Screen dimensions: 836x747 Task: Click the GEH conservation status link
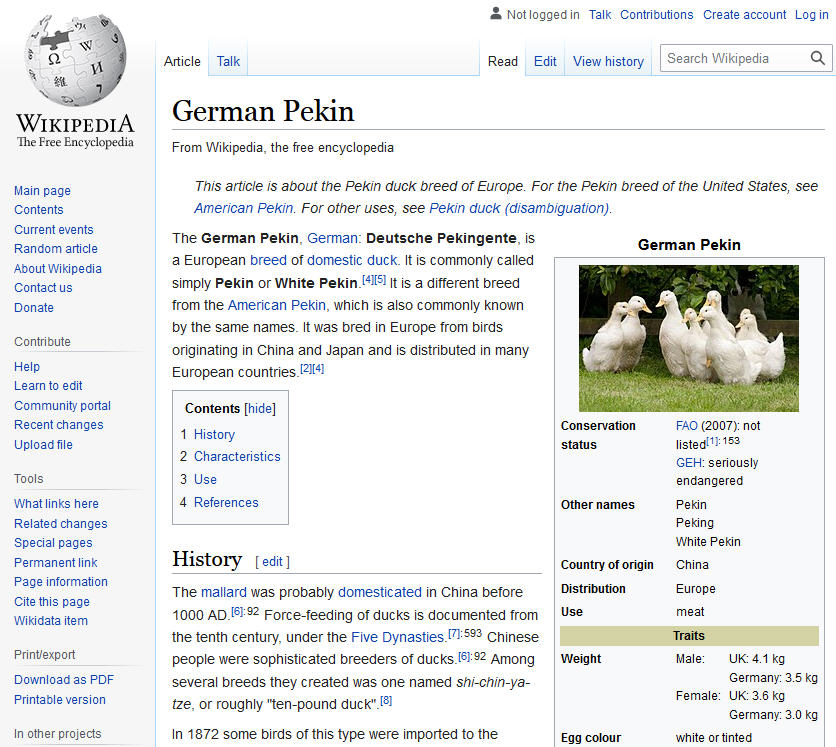[x=689, y=463]
